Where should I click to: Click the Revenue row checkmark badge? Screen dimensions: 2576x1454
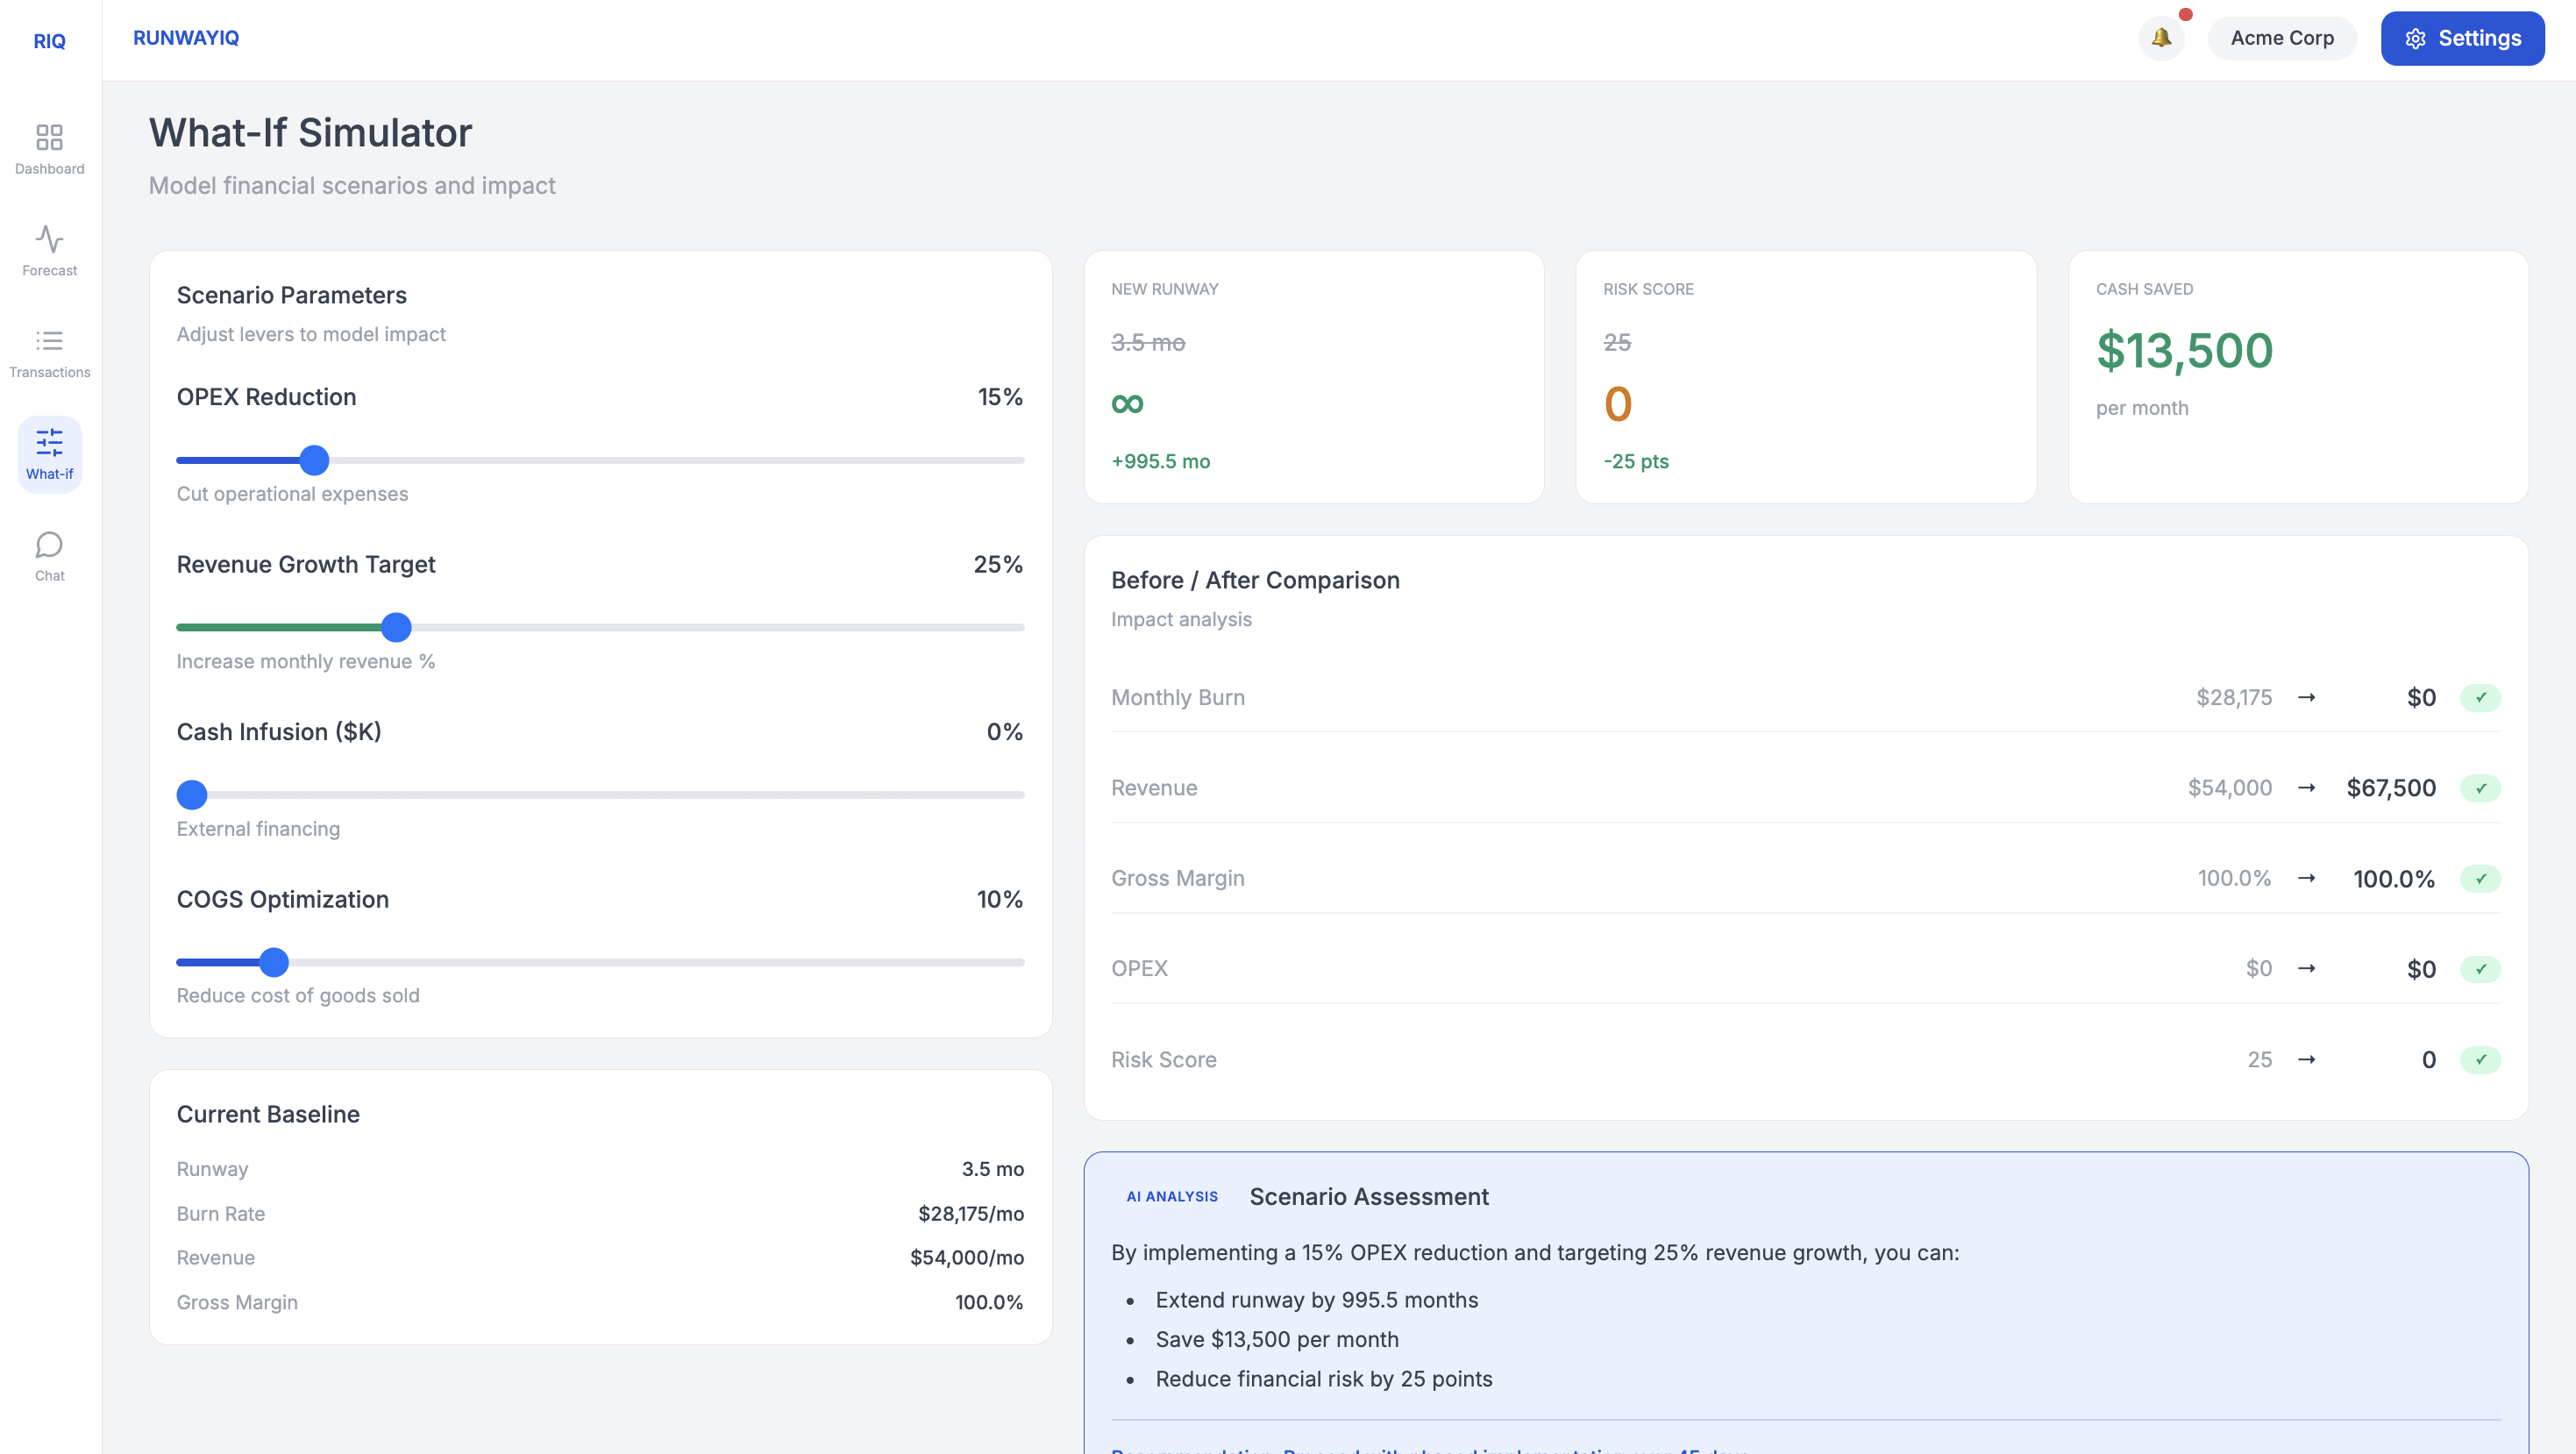click(x=2480, y=788)
